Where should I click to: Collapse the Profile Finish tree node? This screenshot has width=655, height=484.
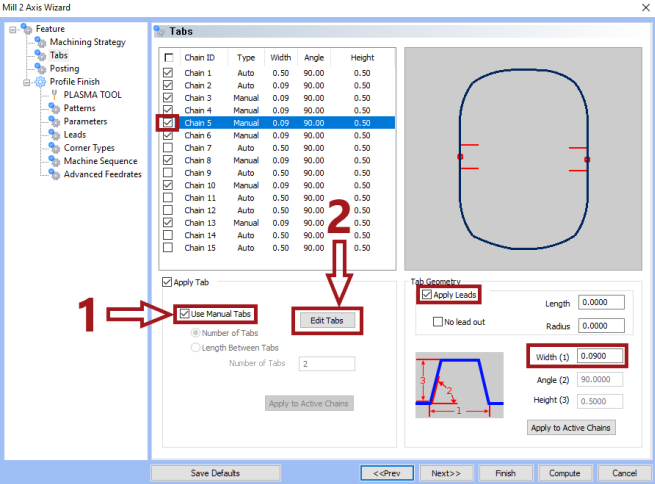click(26, 82)
